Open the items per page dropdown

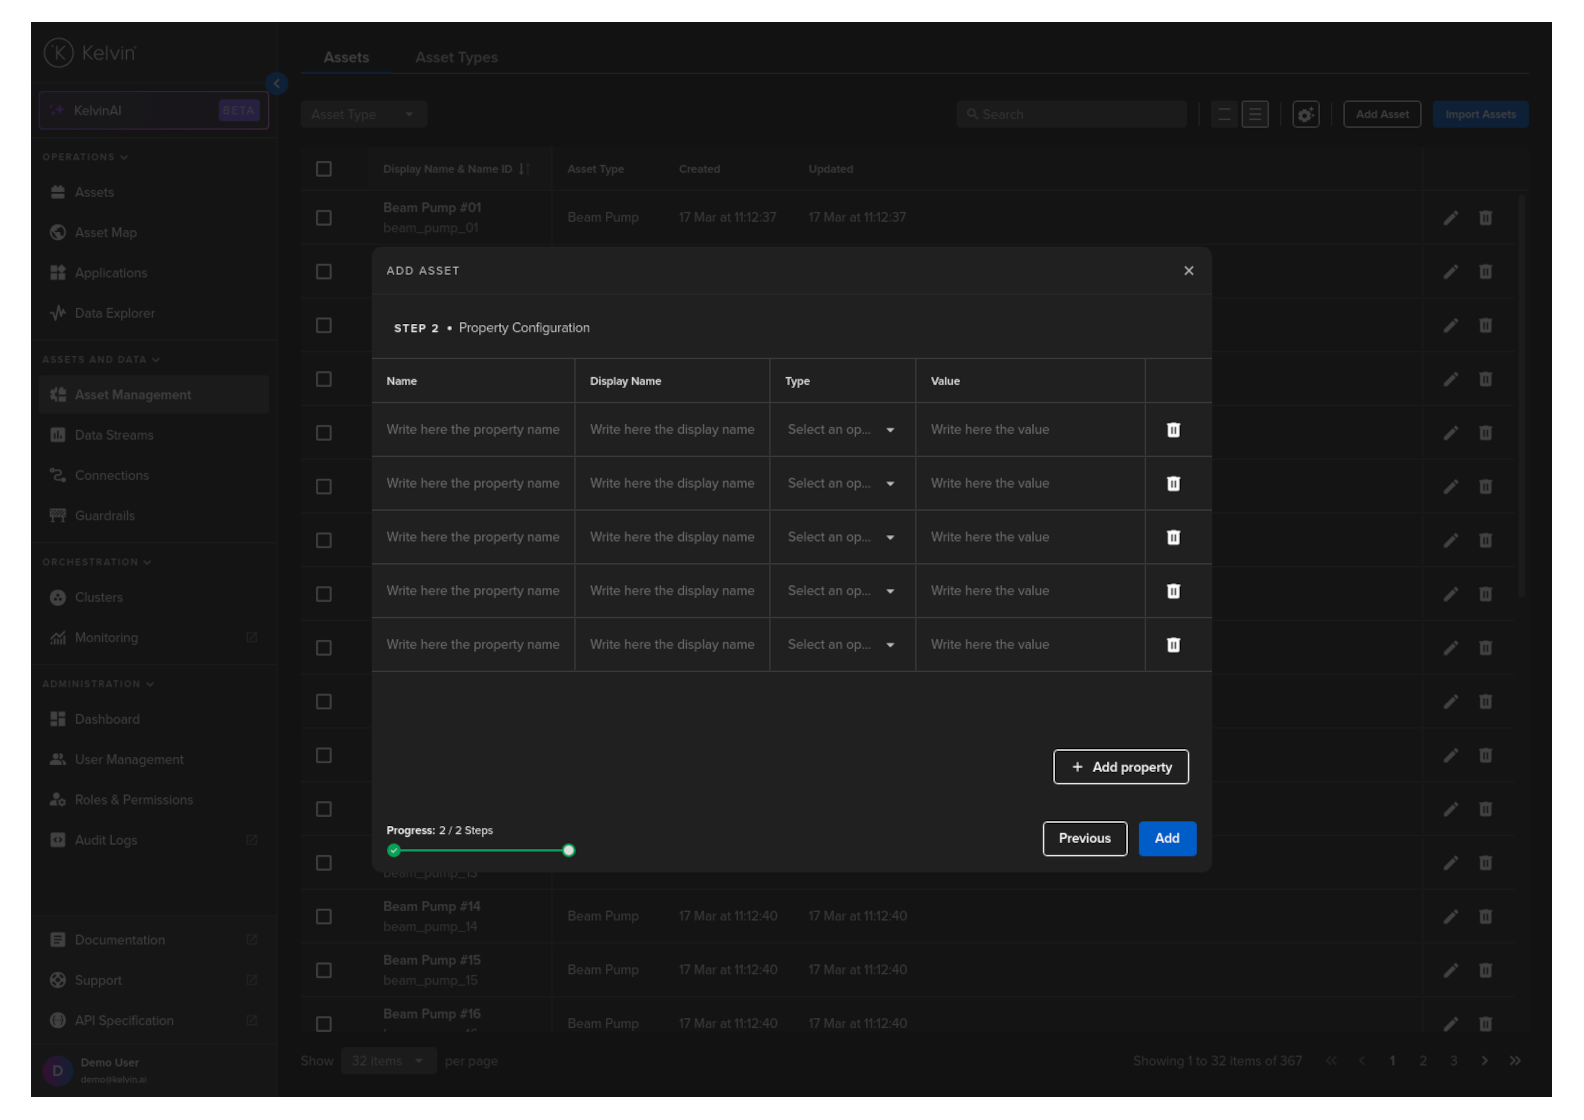click(388, 1061)
